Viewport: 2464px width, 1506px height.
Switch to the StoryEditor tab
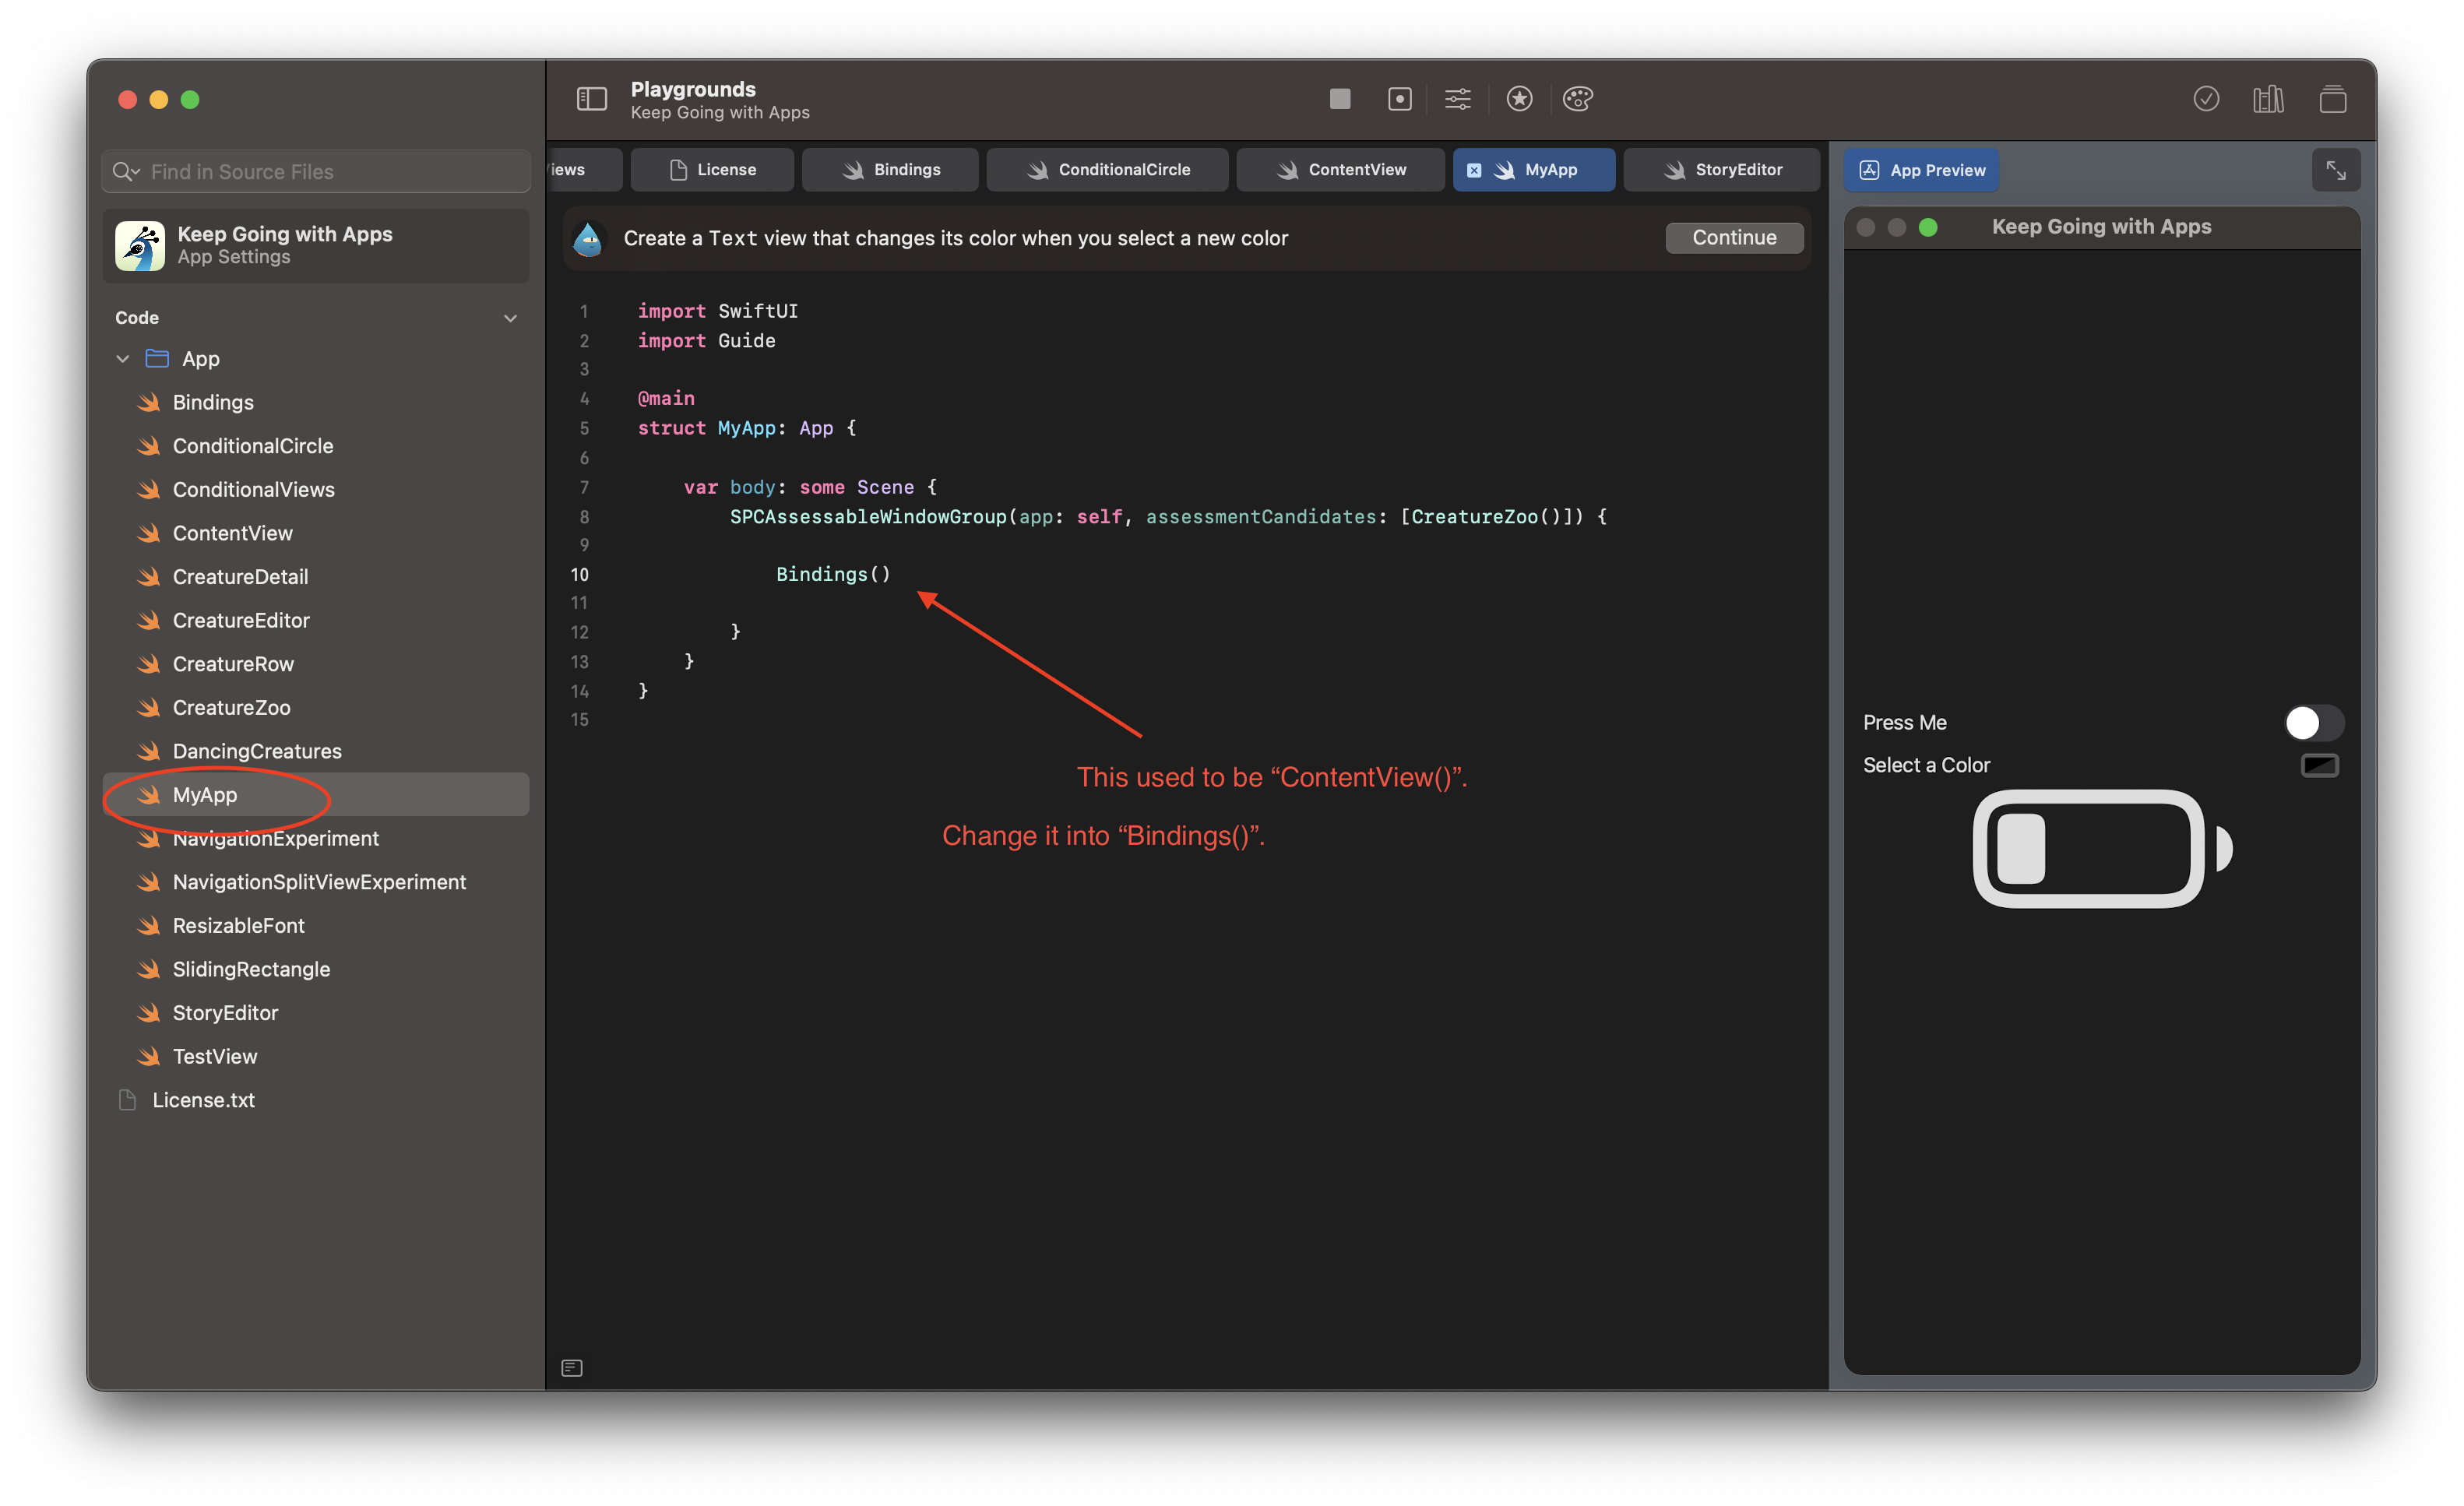tap(1721, 170)
